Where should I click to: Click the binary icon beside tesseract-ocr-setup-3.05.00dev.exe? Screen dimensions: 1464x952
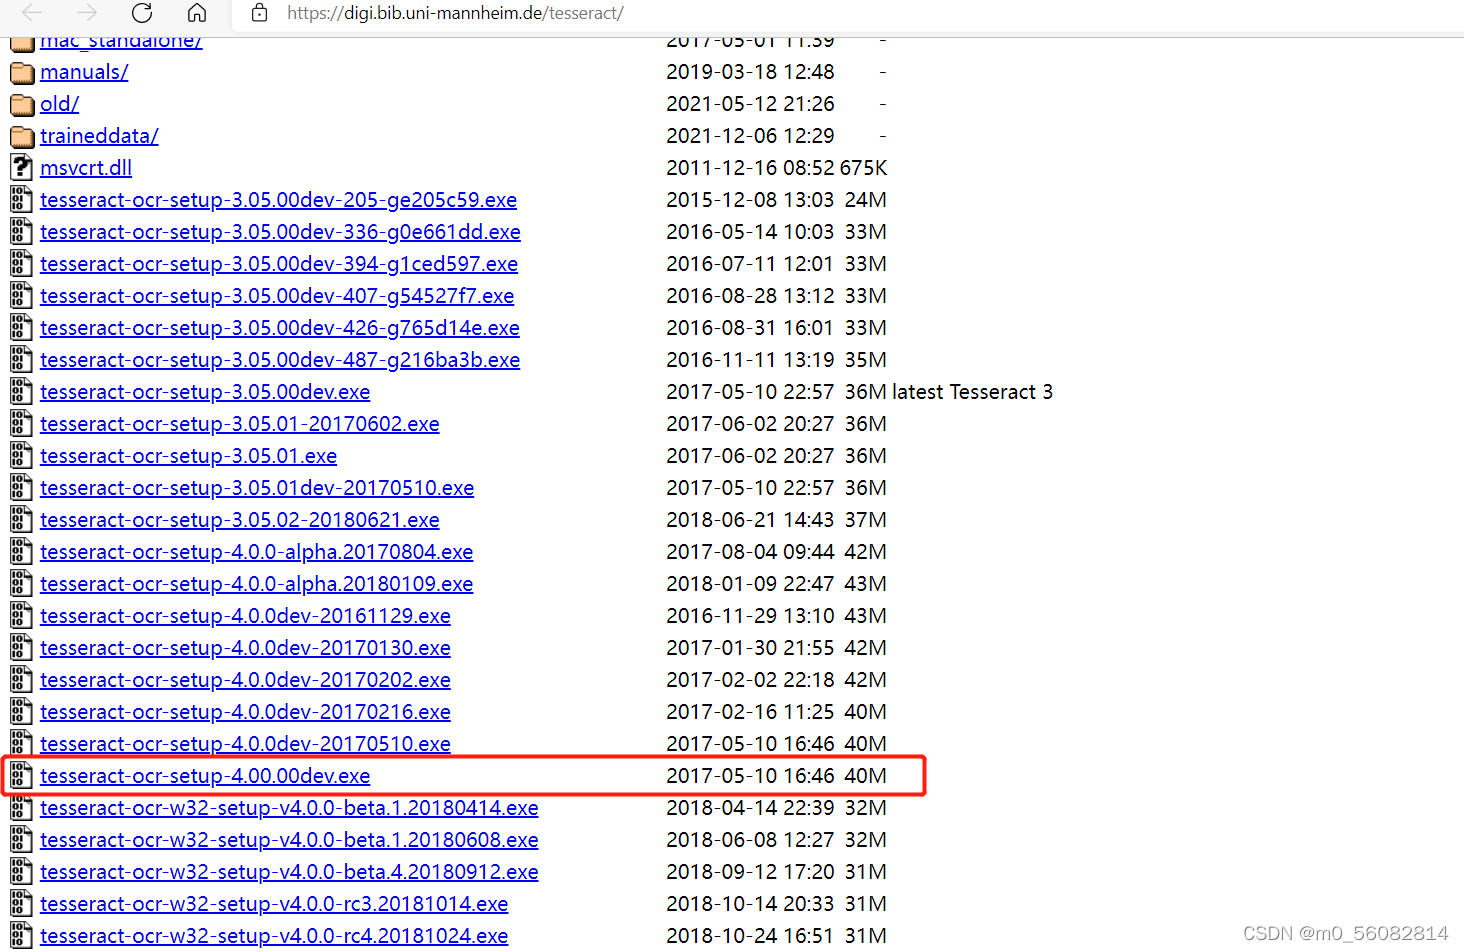(x=22, y=392)
